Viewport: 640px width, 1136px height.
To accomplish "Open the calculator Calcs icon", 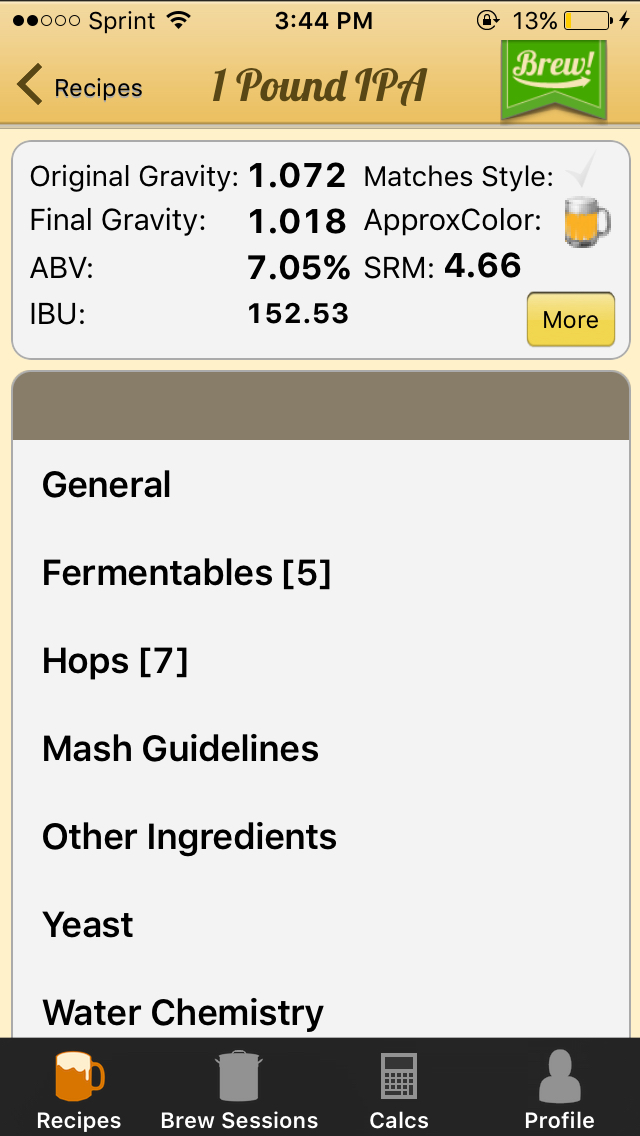I will pos(399,1077).
